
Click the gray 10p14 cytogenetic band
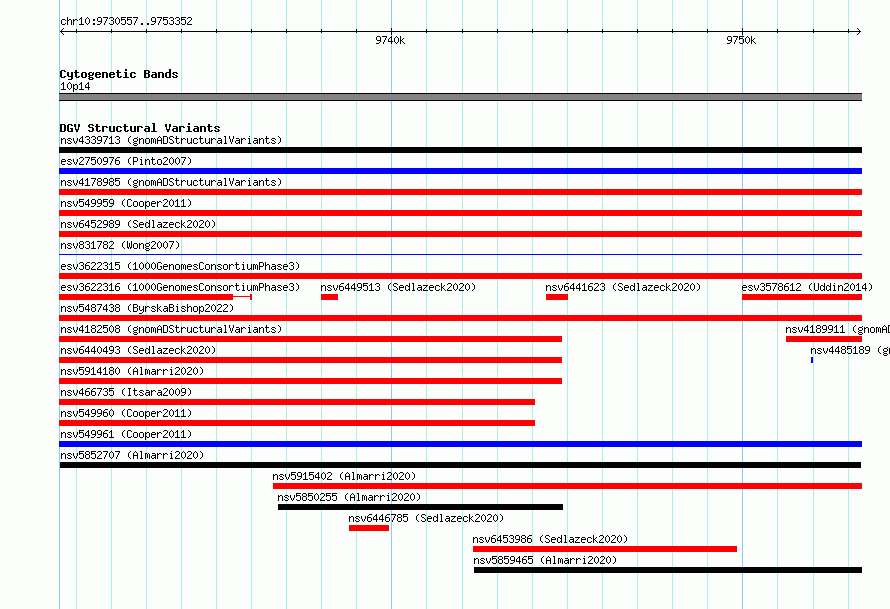(460, 97)
